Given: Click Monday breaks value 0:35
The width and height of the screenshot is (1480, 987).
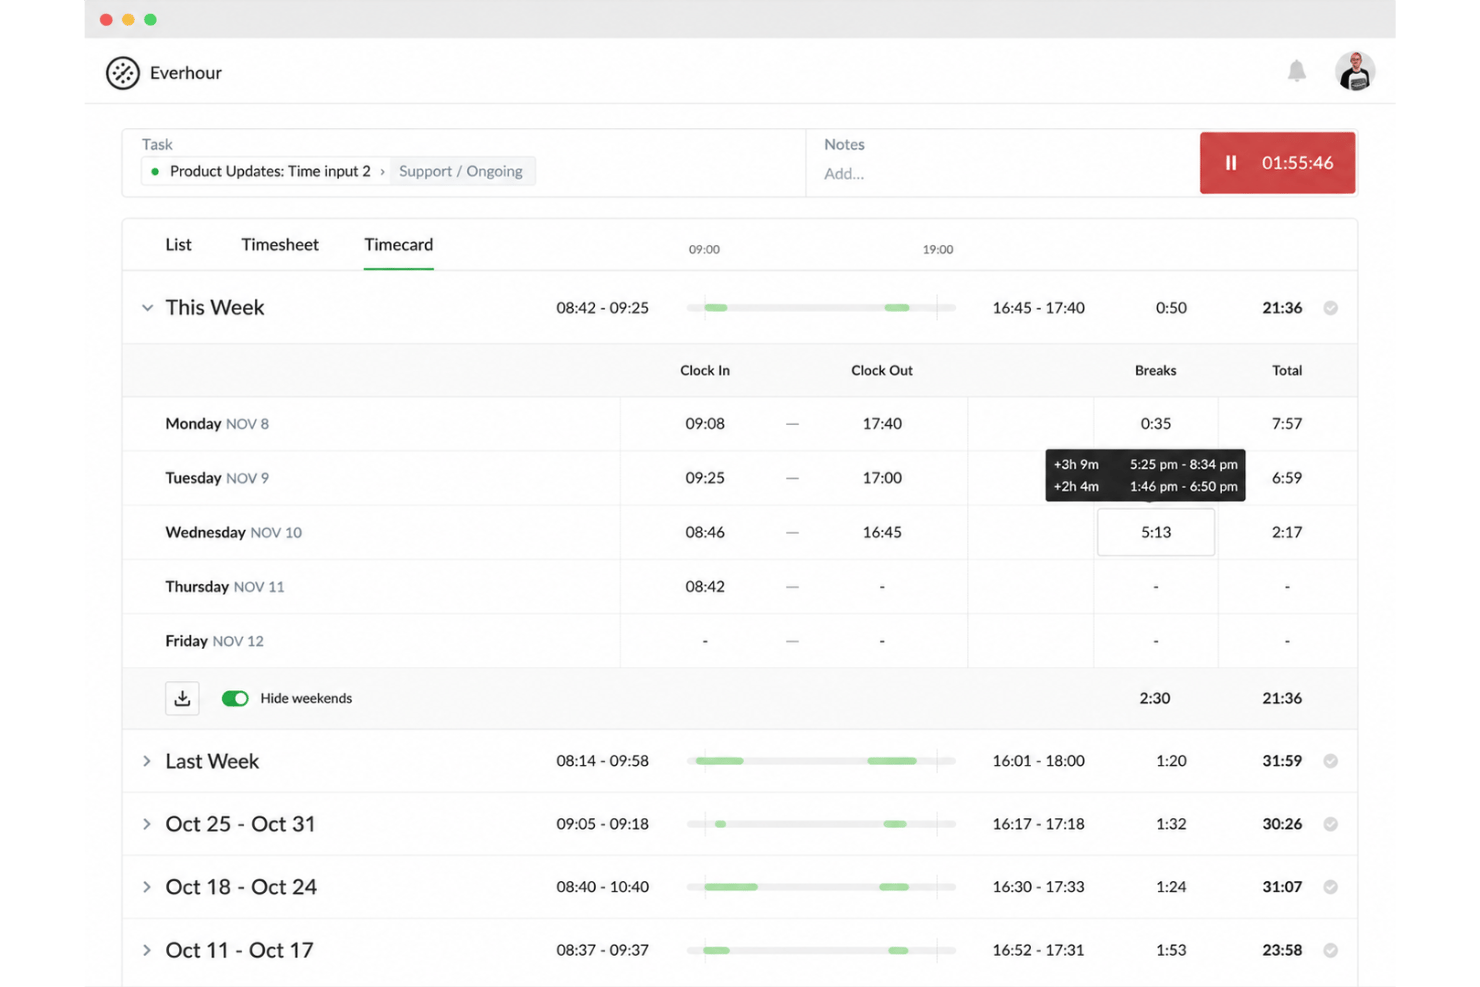Looking at the screenshot, I should tap(1156, 424).
